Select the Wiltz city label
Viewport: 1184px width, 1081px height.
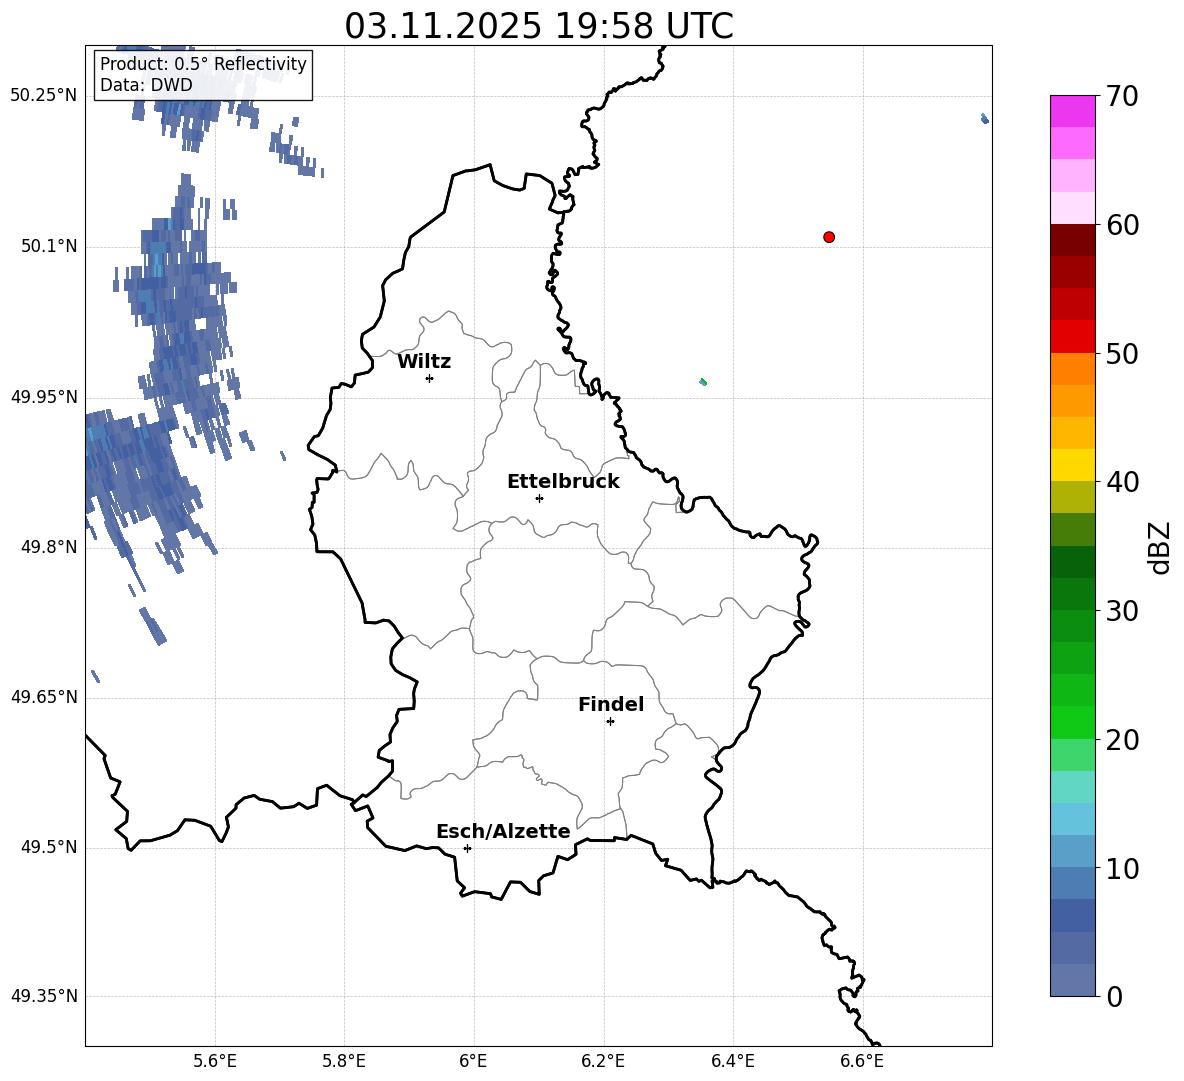click(x=424, y=362)
